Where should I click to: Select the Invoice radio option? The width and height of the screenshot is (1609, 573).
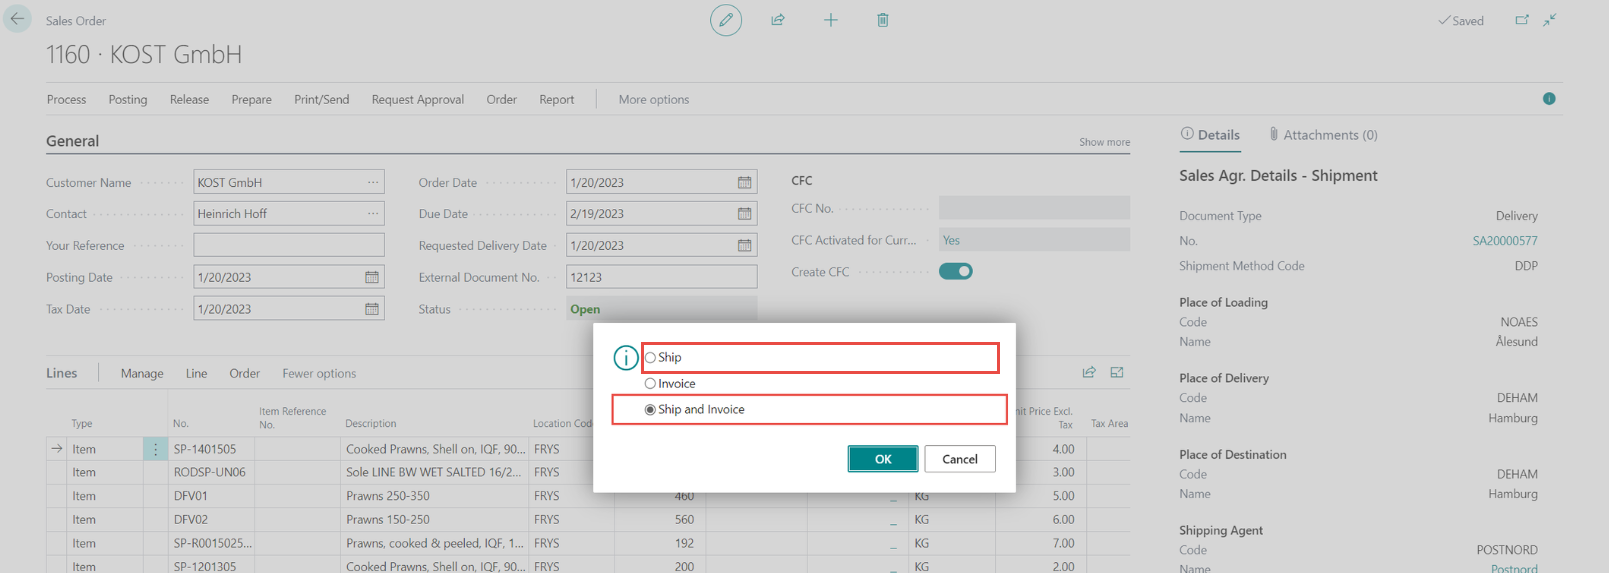click(x=651, y=384)
